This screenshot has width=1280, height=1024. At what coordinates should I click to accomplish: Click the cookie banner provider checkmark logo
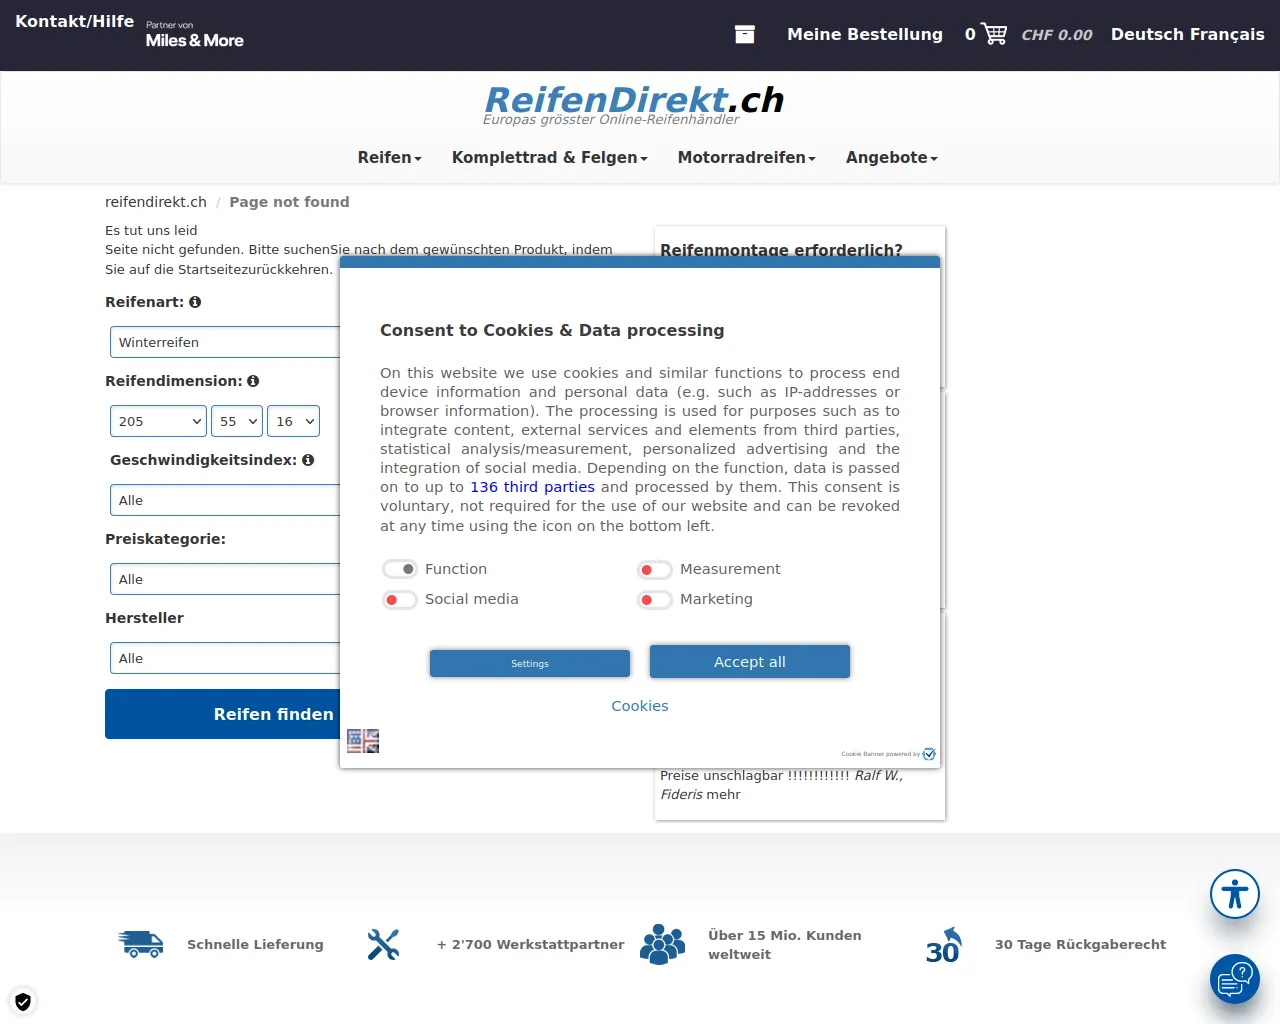click(x=929, y=754)
